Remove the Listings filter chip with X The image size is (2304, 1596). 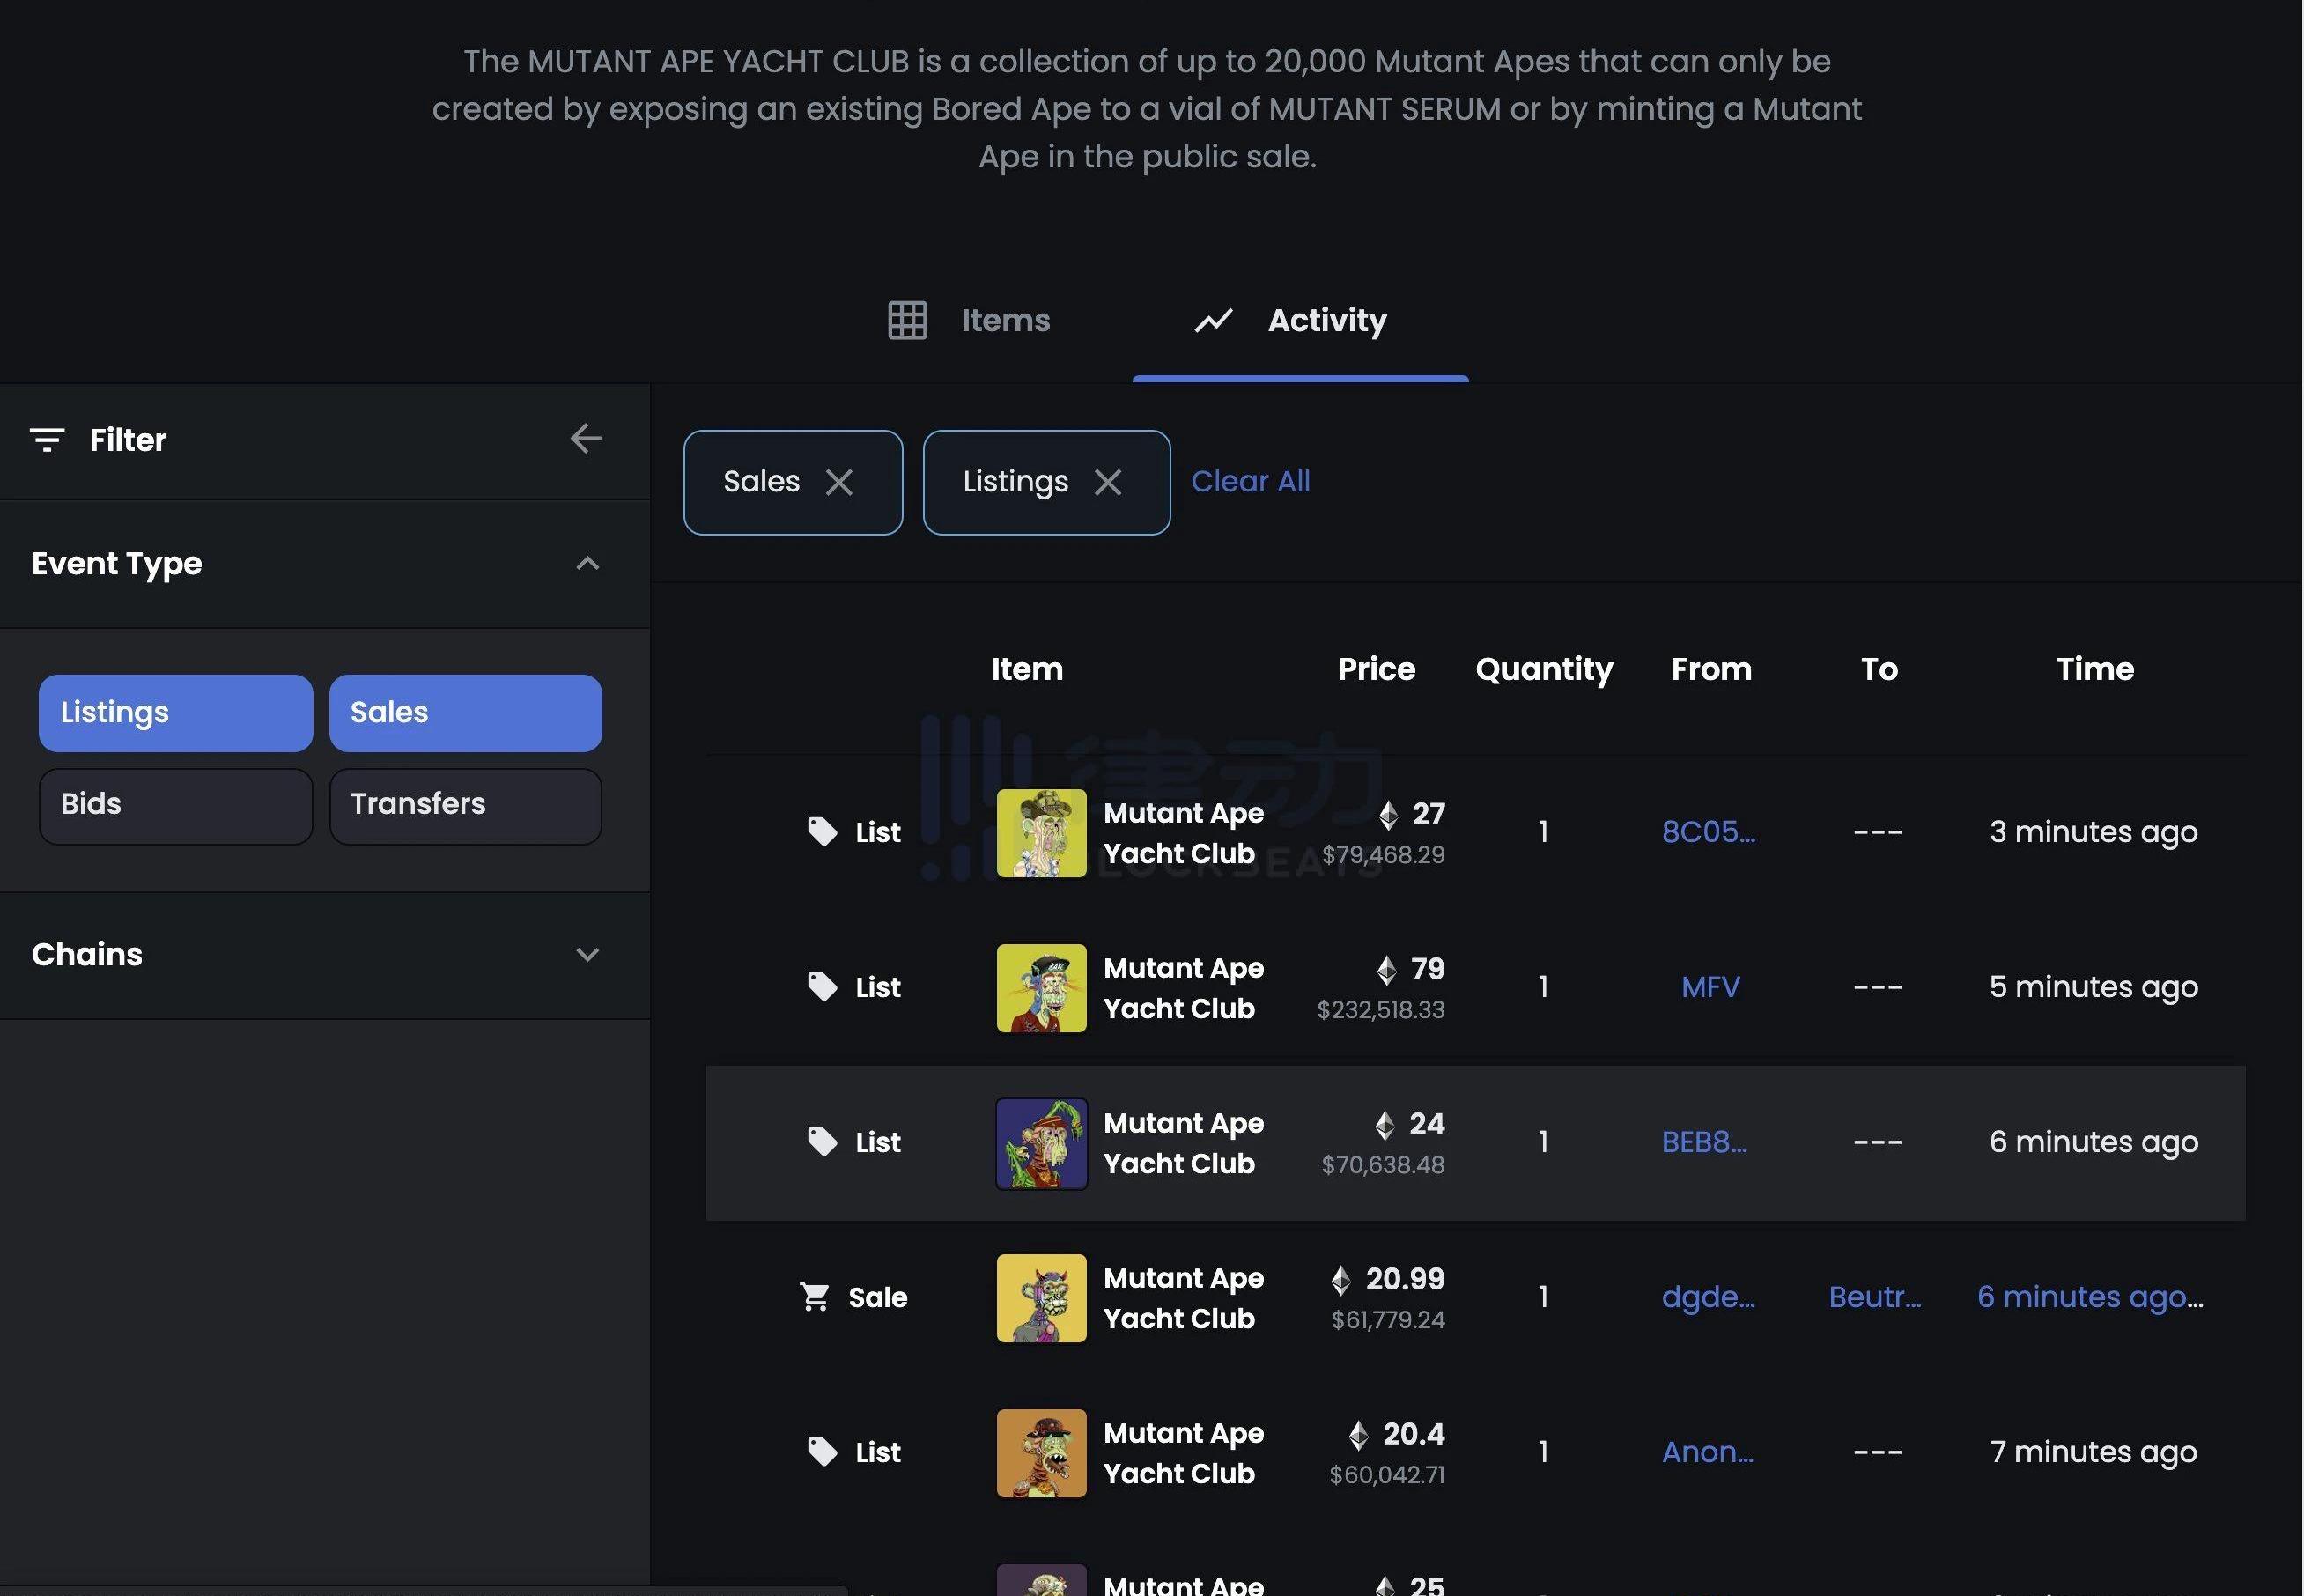tap(1108, 482)
